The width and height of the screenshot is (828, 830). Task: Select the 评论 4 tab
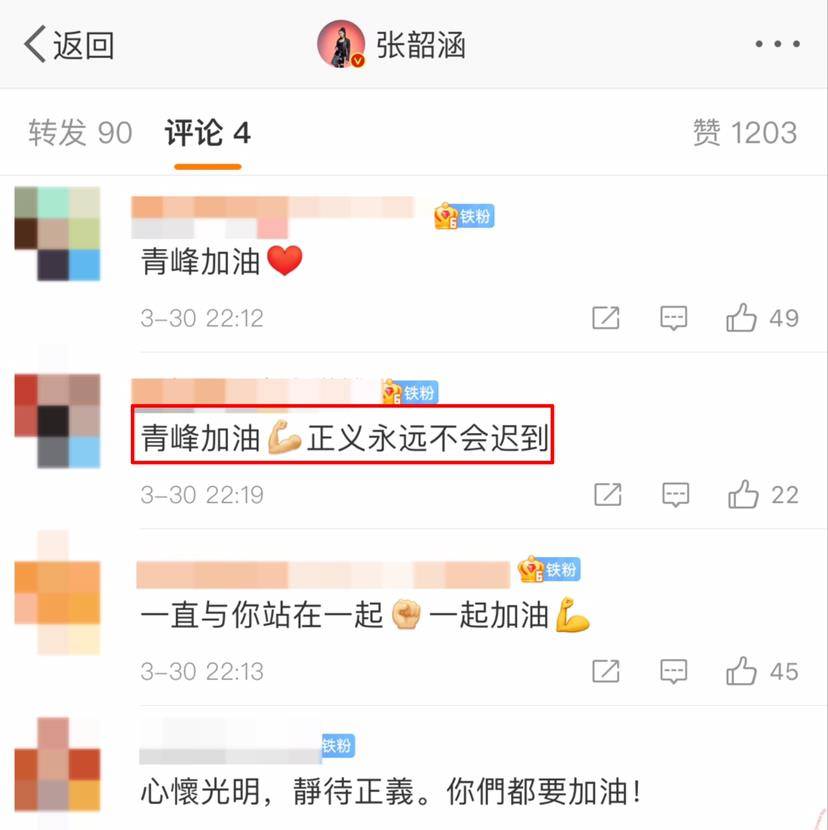point(208,132)
